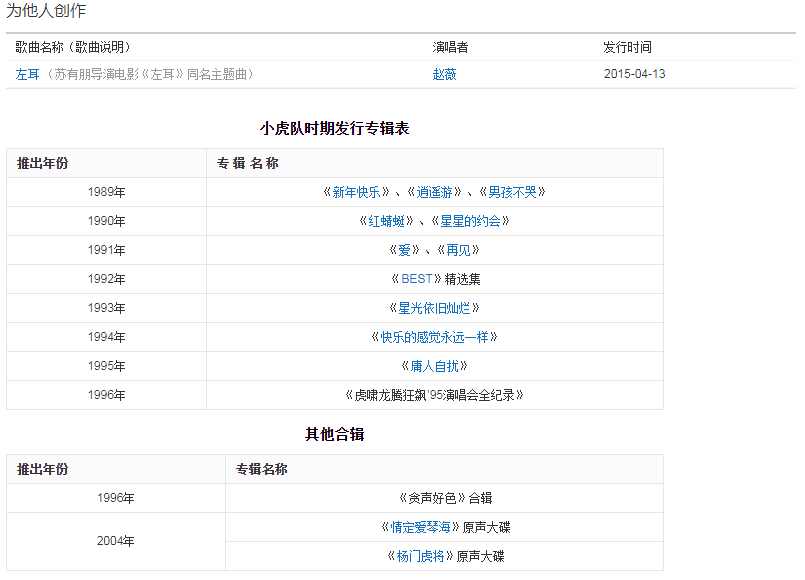The width and height of the screenshot is (805, 580).
Task: Open the 庸人自扰 album link
Action: tap(434, 366)
